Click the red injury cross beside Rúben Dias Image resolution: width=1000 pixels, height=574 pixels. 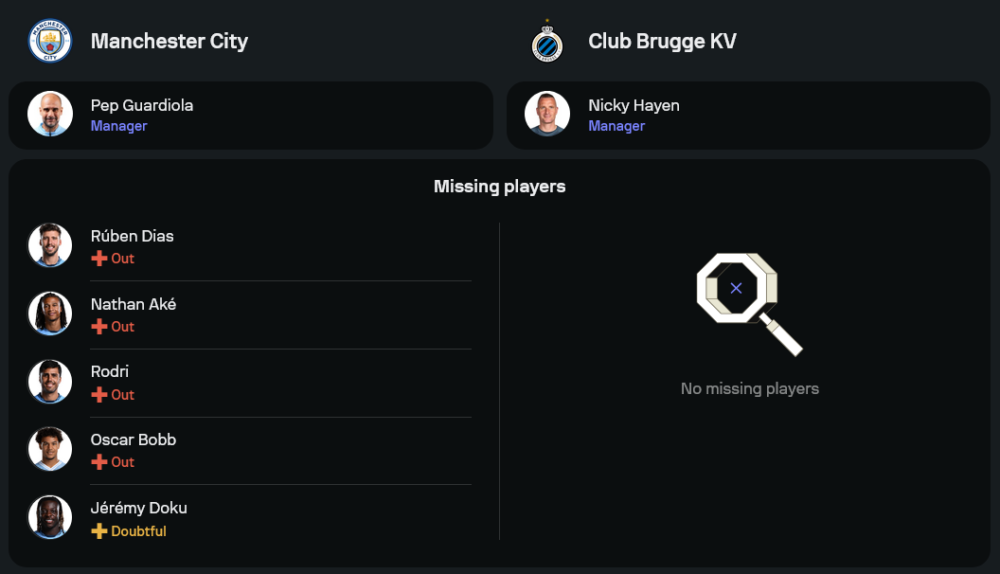99,259
